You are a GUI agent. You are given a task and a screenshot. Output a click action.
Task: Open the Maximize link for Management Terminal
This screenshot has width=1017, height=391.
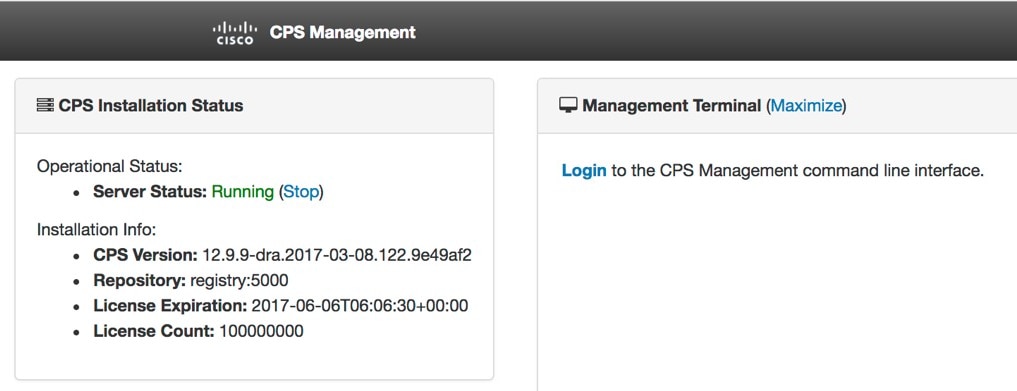(806, 106)
